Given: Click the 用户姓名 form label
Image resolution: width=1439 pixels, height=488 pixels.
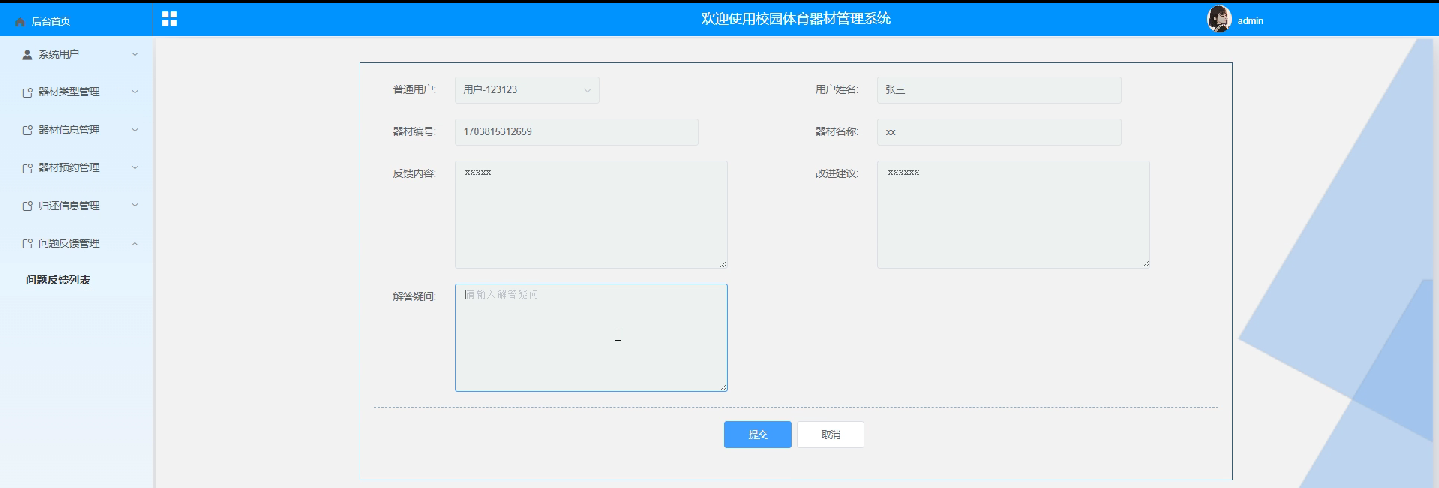Looking at the screenshot, I should (836, 90).
